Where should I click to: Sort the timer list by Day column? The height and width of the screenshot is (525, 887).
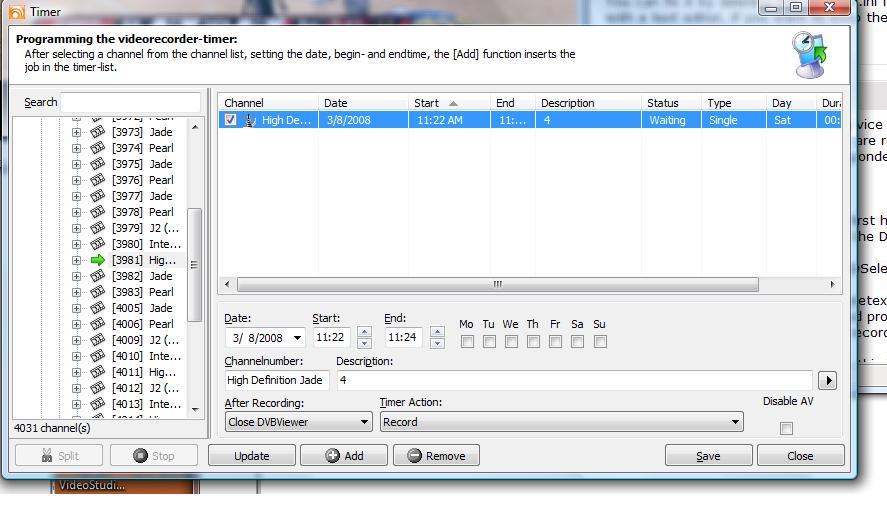(x=791, y=103)
